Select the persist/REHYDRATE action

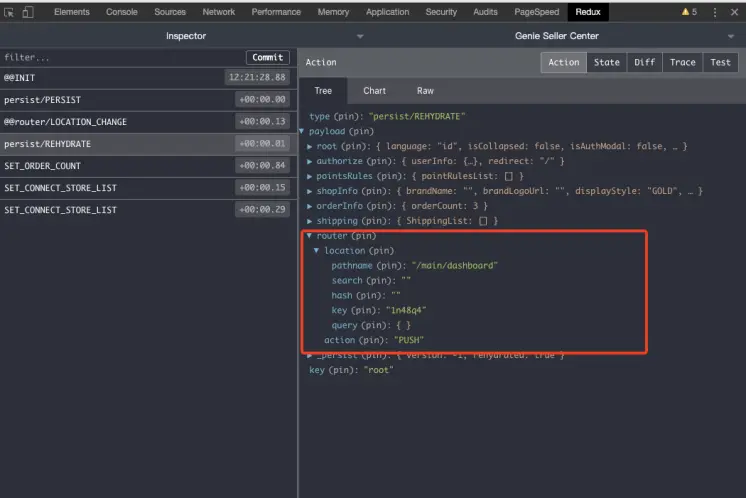(147, 144)
